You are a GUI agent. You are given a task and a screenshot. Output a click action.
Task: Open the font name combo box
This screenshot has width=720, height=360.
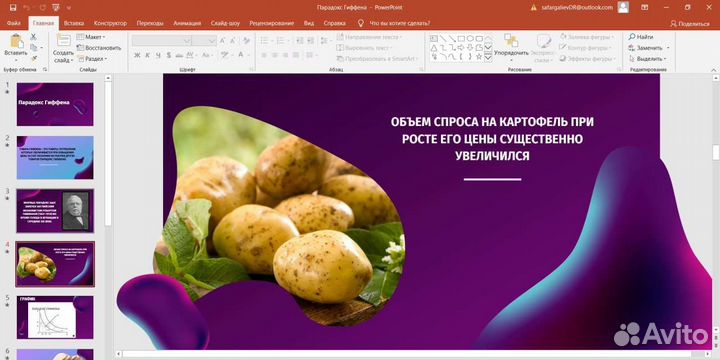coord(162,41)
